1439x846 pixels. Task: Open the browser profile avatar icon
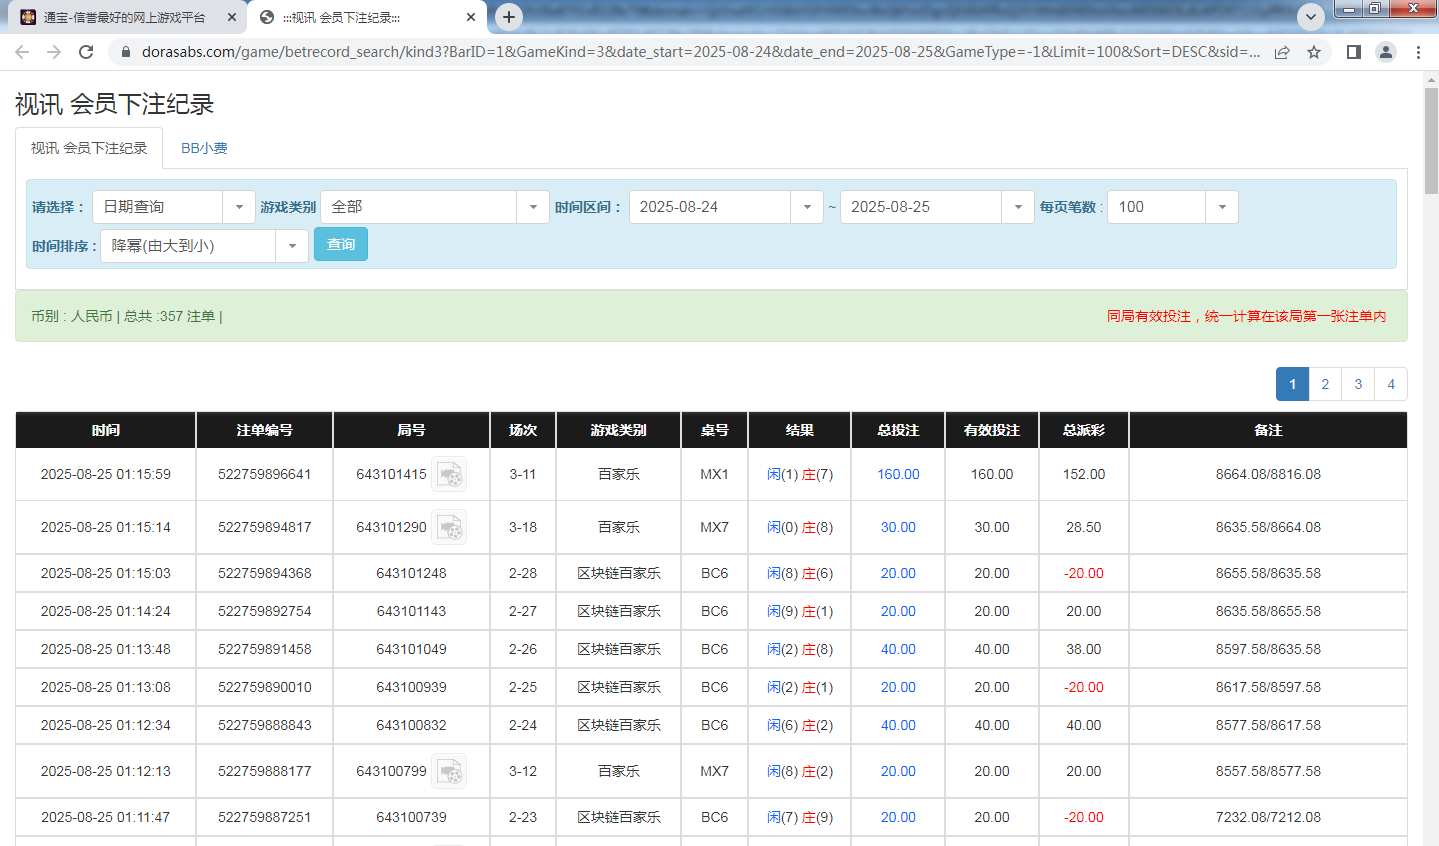pos(1386,51)
